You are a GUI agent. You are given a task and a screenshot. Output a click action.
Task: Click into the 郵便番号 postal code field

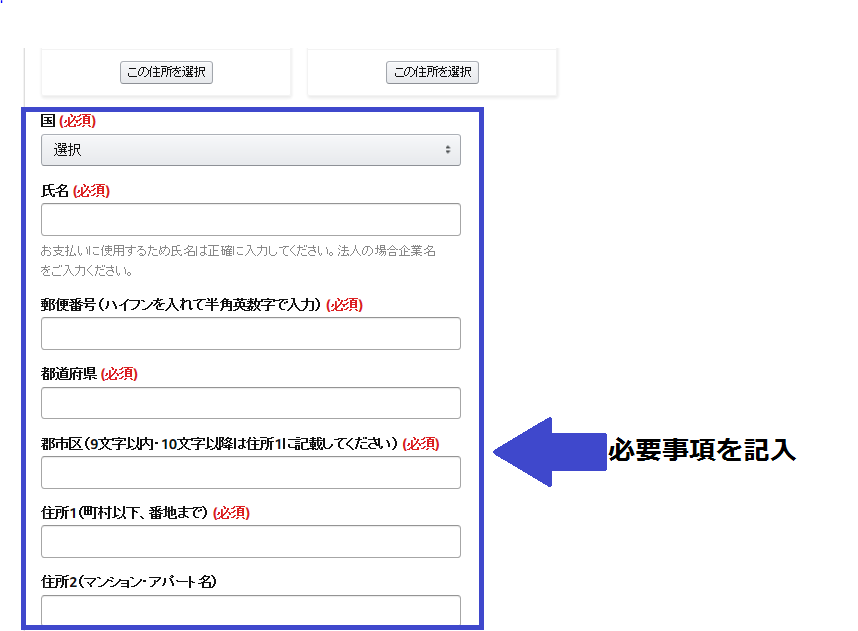point(250,334)
